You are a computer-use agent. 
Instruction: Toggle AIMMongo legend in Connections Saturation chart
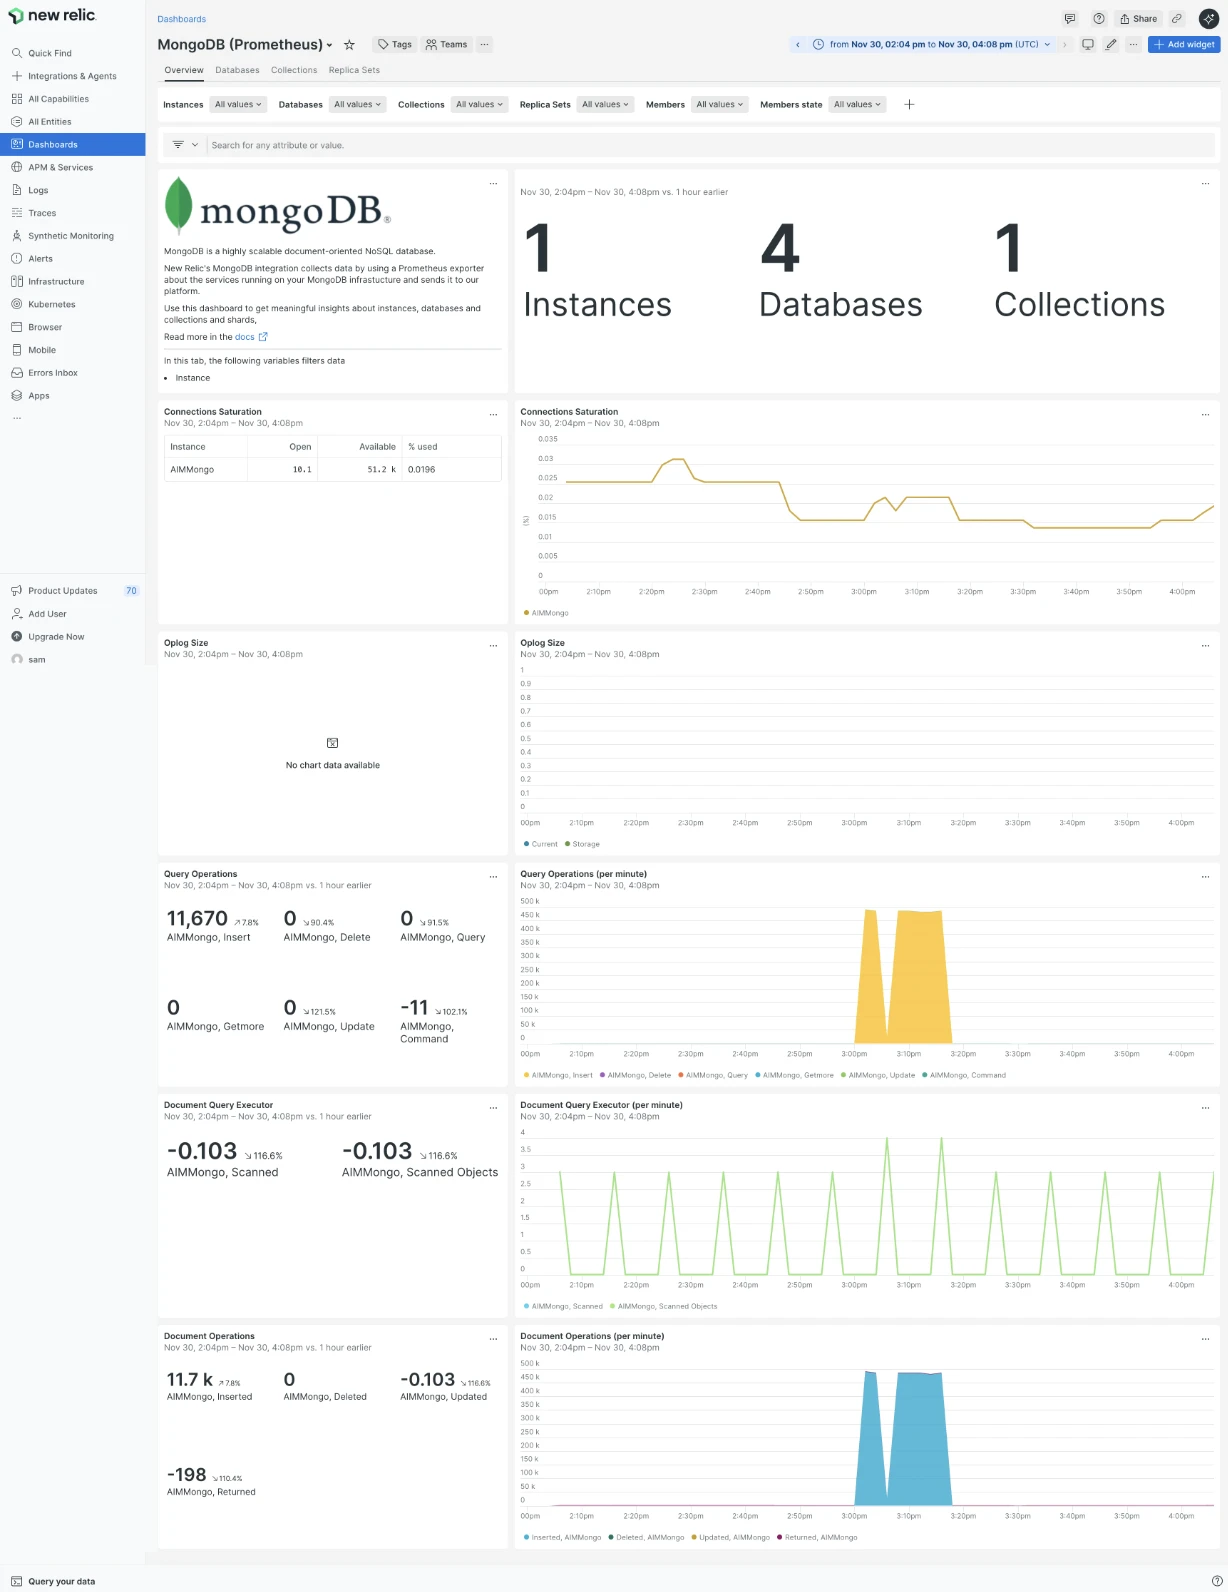click(x=546, y=613)
